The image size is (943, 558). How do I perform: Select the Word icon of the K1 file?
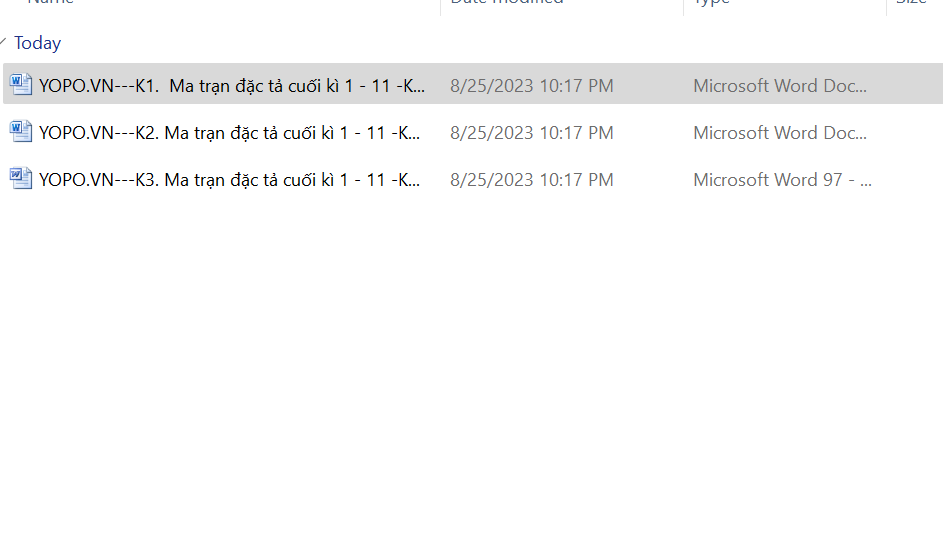tap(20, 84)
